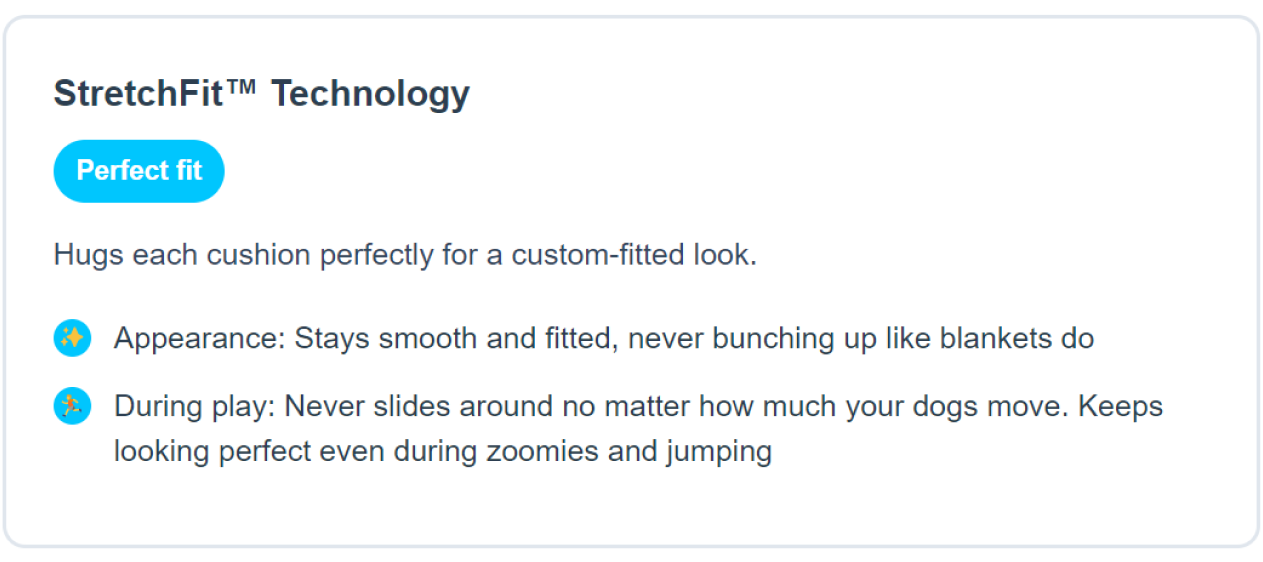The image size is (1263, 562).
Task: Click the sparkles icon beside Appearance
Action: pyautogui.click(x=72, y=338)
